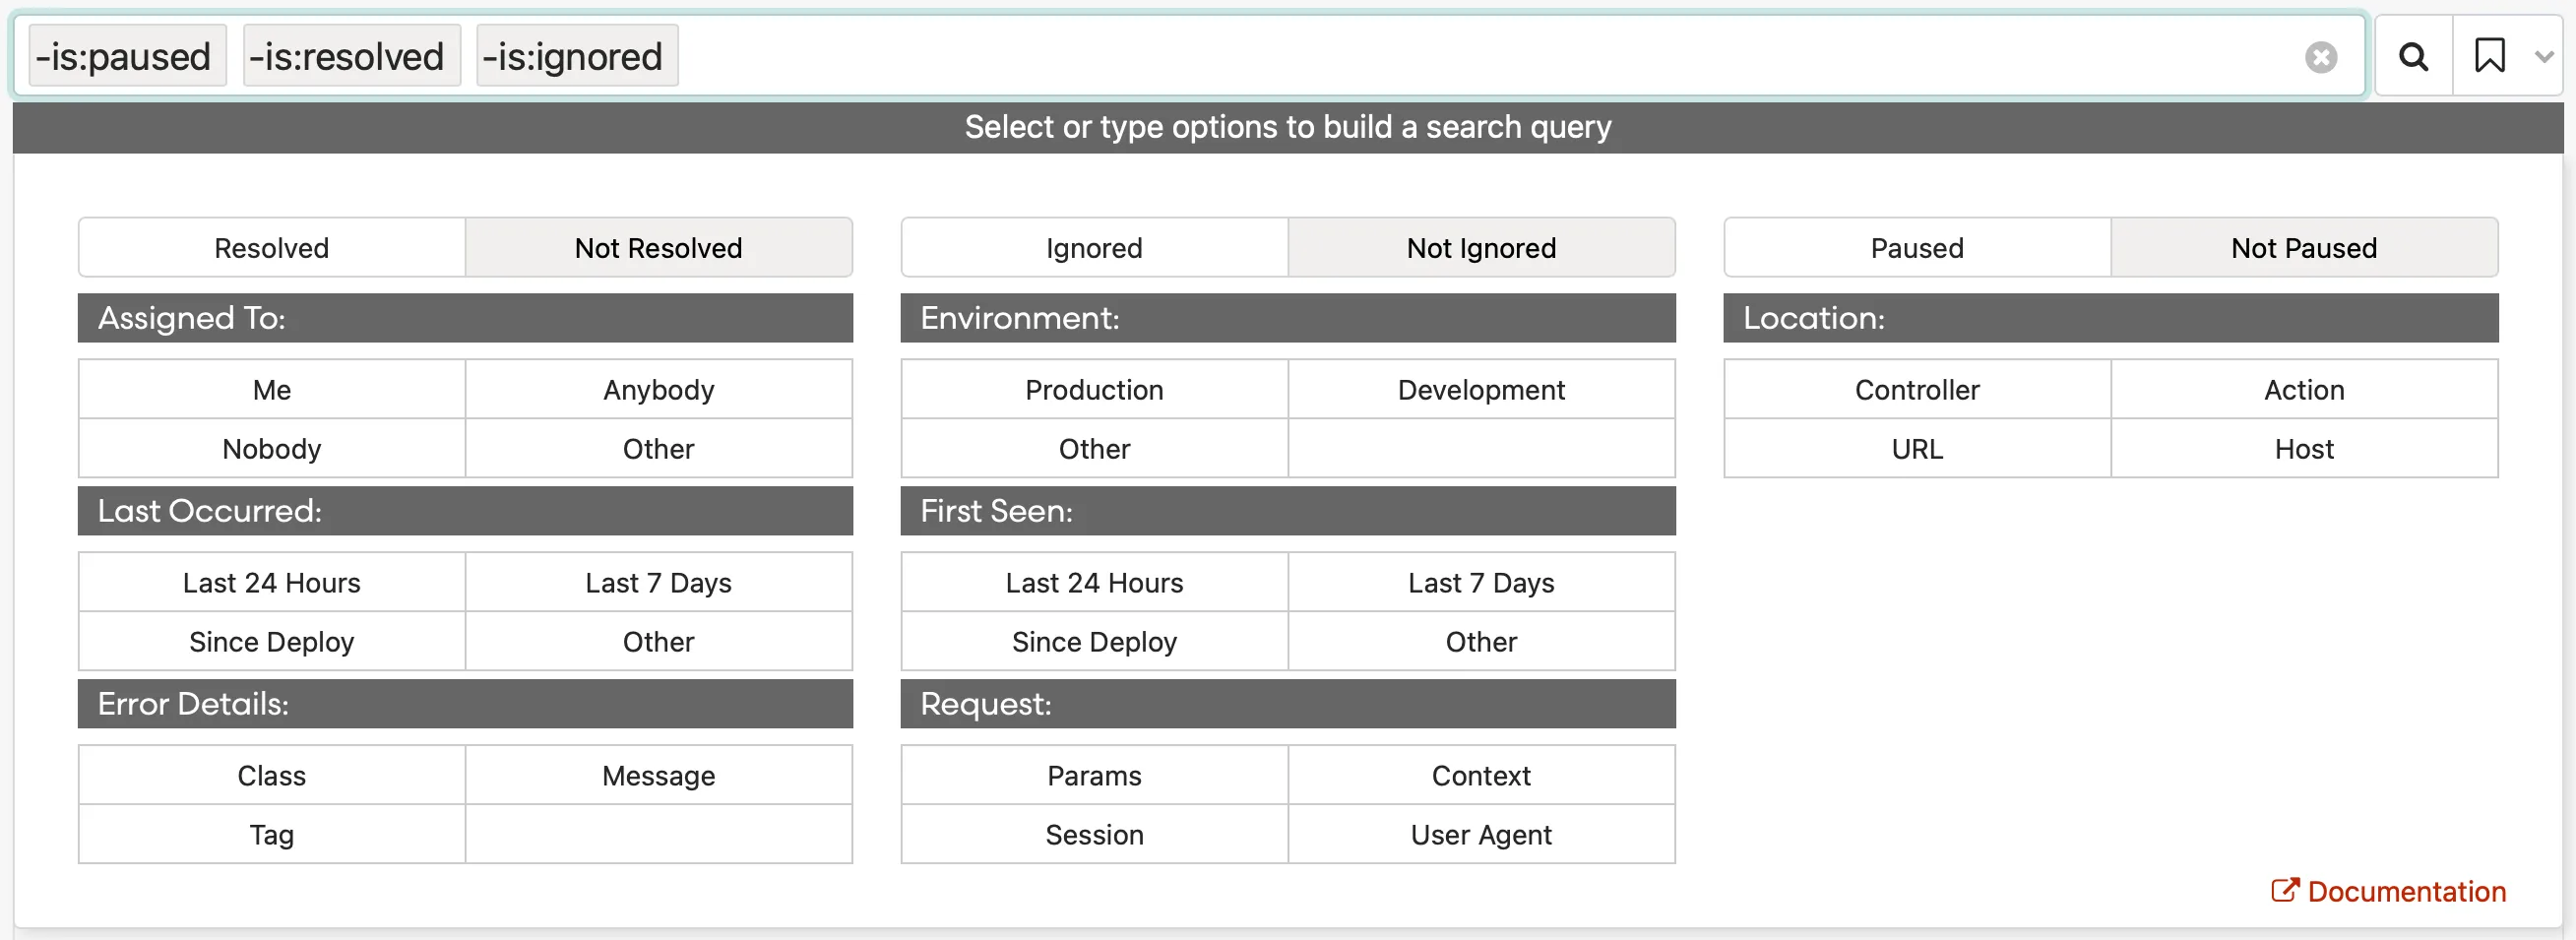
Task: Choose Nobody under Assigned To
Action: click(271, 449)
